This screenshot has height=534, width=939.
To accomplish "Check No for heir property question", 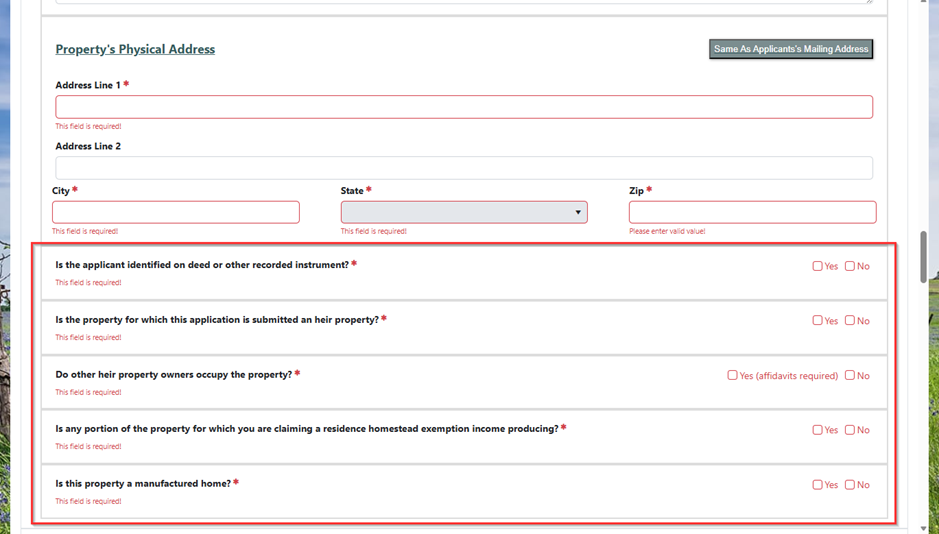I will [850, 321].
